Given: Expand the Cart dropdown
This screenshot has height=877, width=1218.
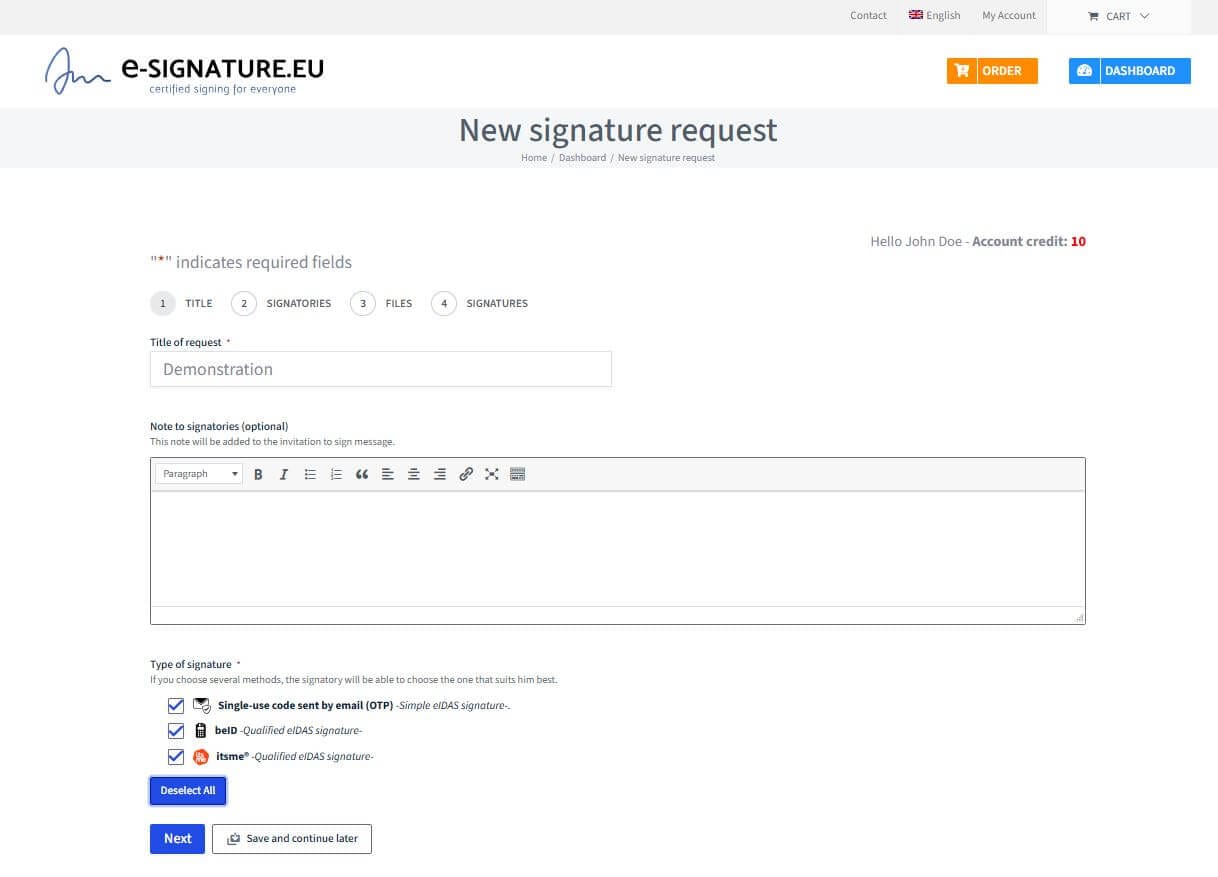Looking at the screenshot, I should tap(1119, 16).
